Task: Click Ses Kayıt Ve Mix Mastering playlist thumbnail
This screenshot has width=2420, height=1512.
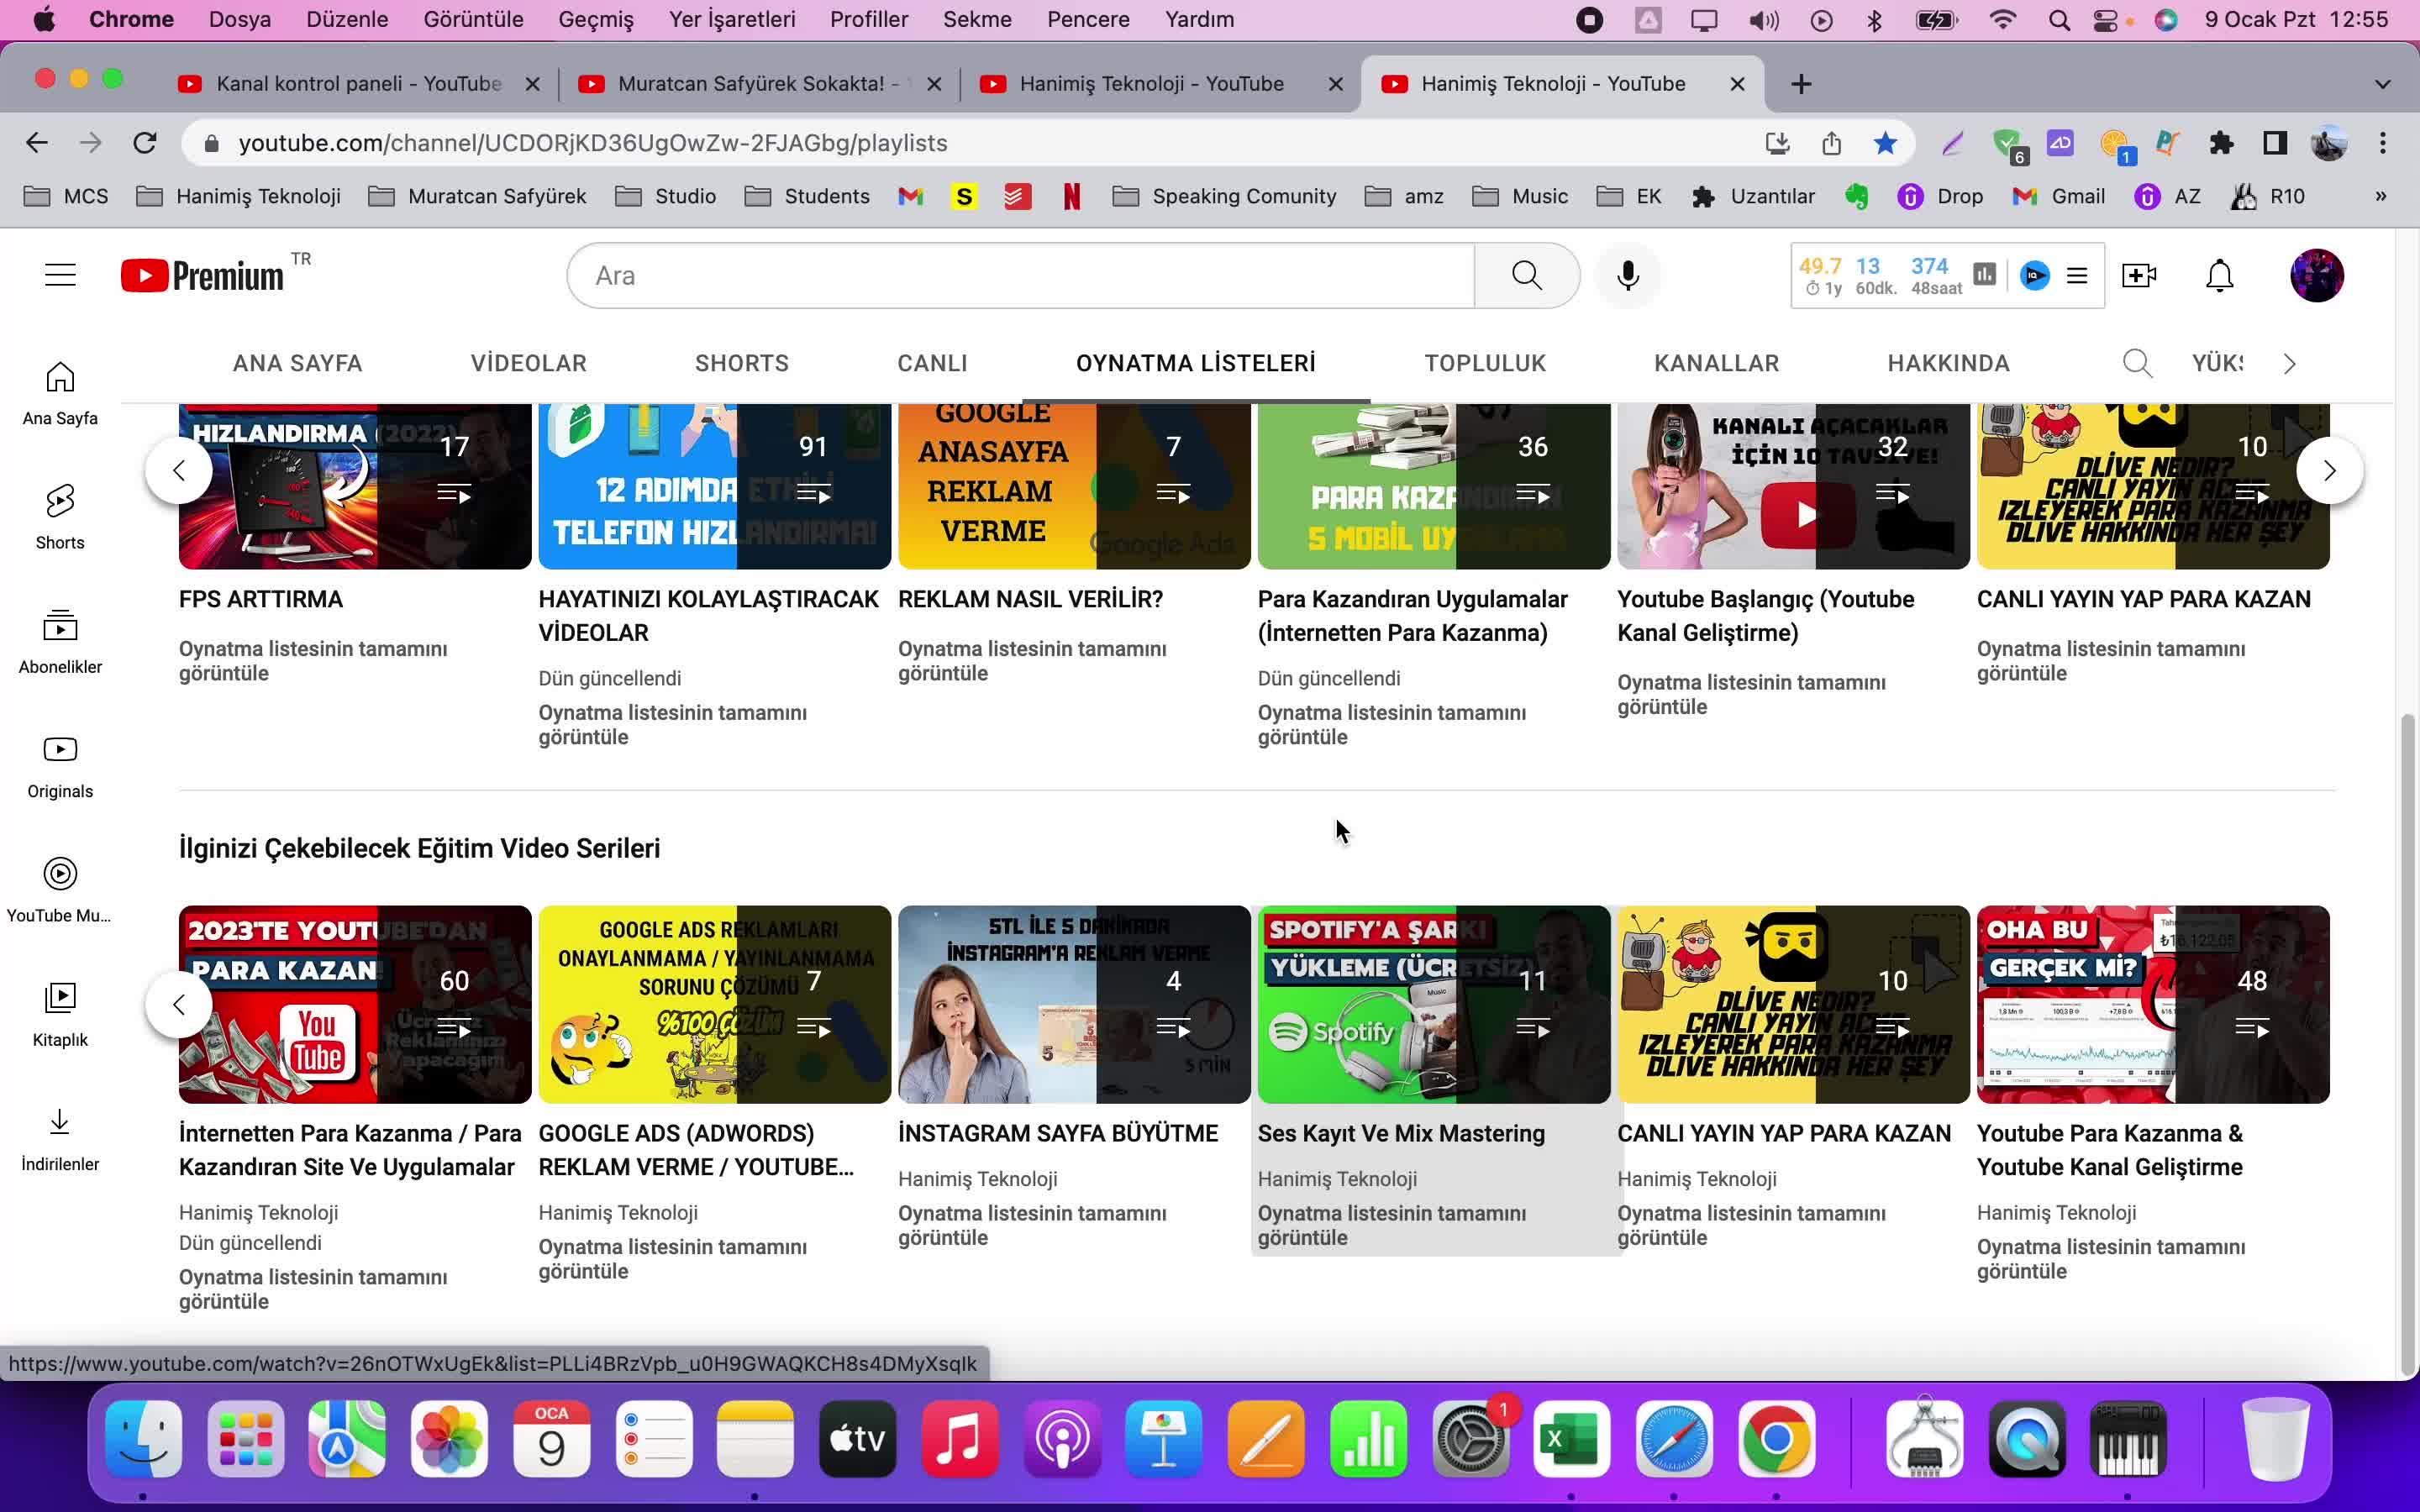Action: [1432, 1003]
